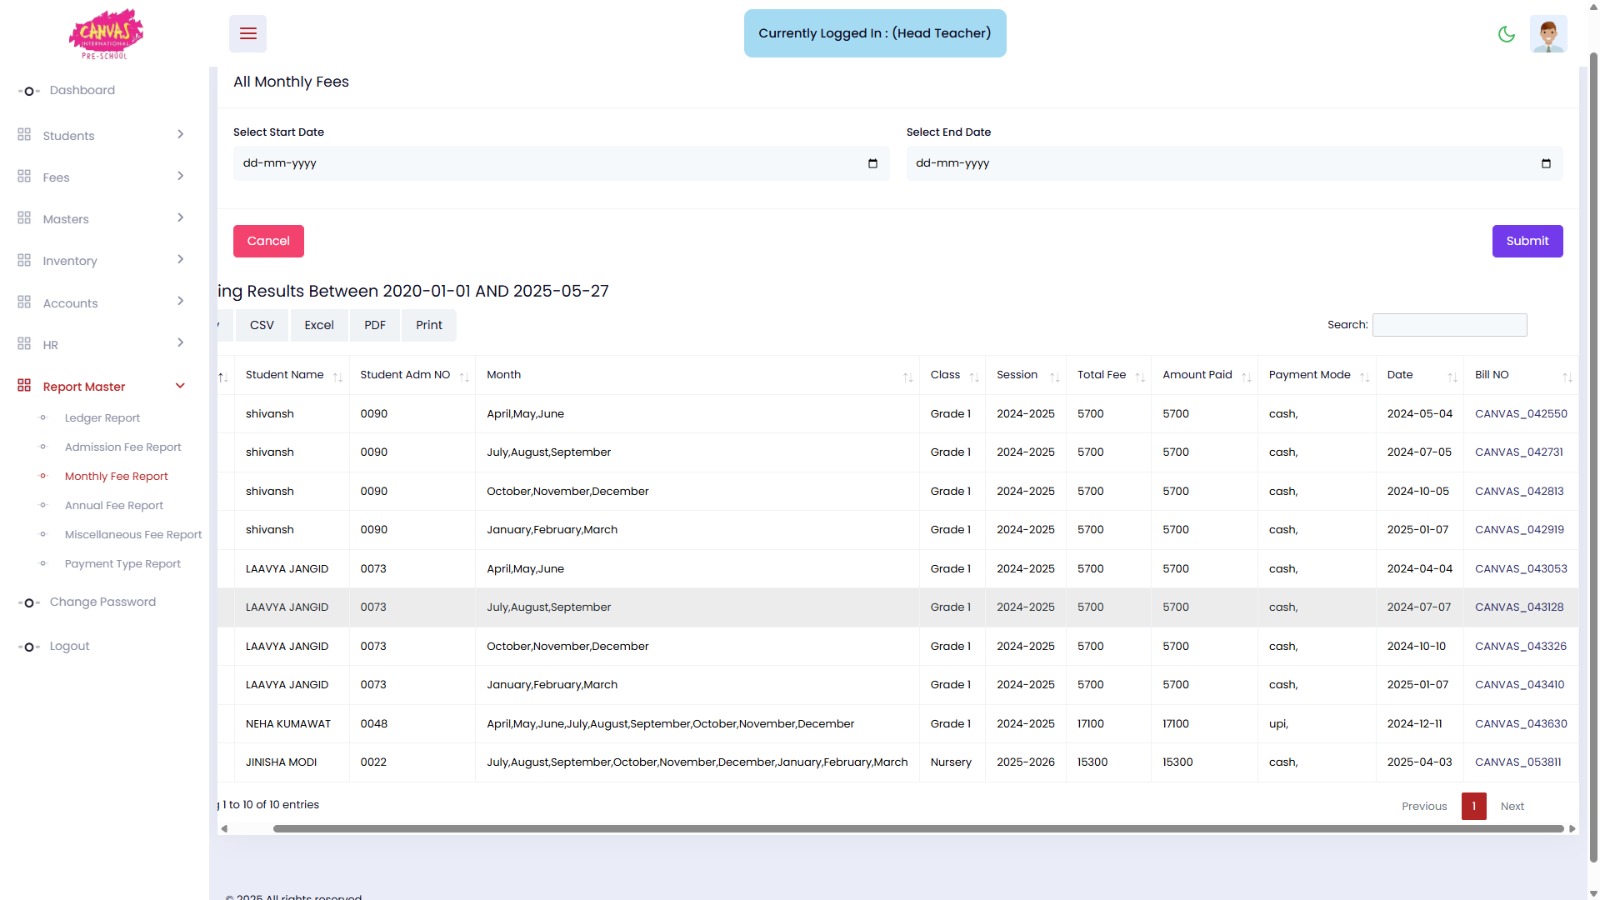The image size is (1600, 900).
Task: Open the Annual Fee Report
Action: [x=114, y=506]
